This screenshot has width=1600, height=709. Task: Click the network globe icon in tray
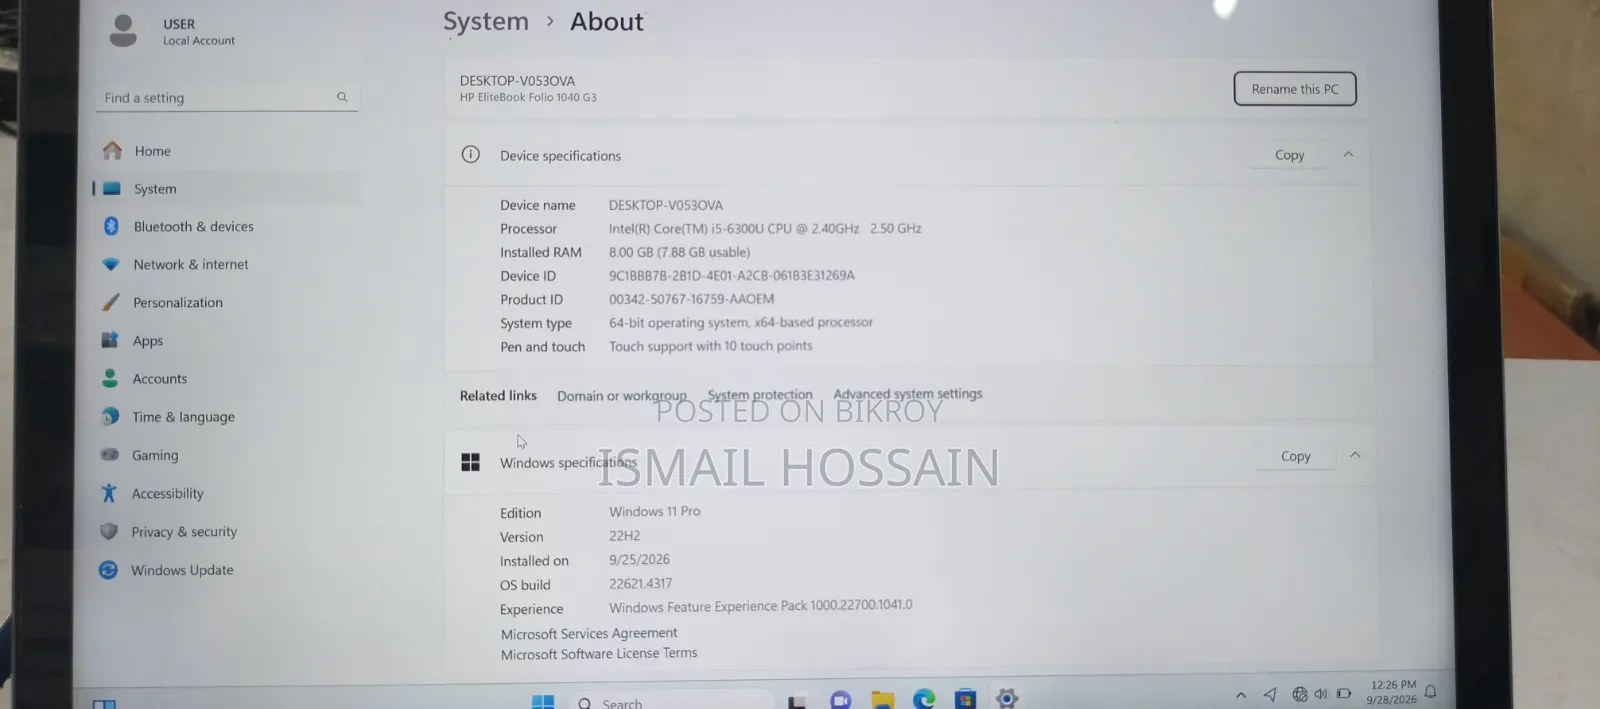(1299, 694)
